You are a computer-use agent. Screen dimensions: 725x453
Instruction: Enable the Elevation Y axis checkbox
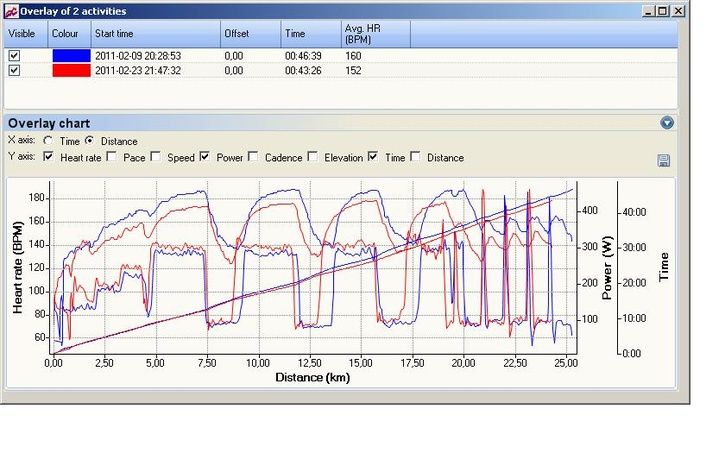[x=313, y=157]
